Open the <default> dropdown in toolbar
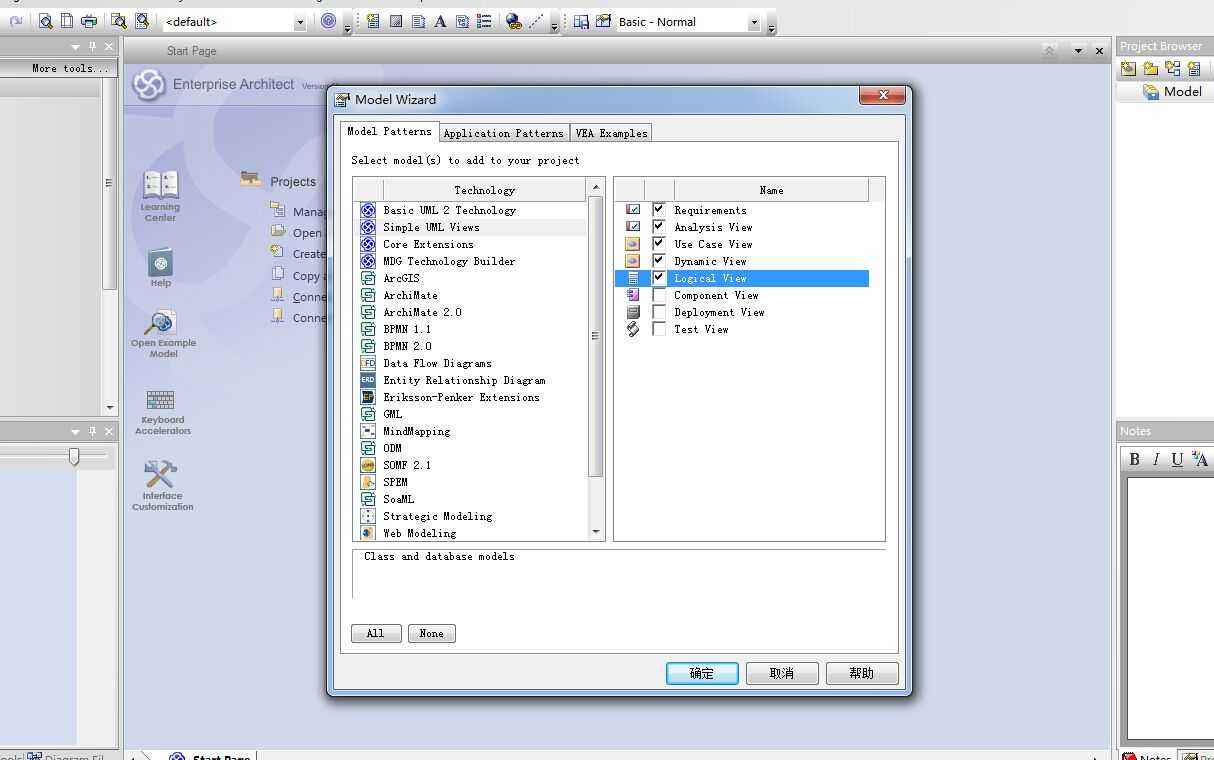This screenshot has width=1214, height=760. (x=300, y=22)
